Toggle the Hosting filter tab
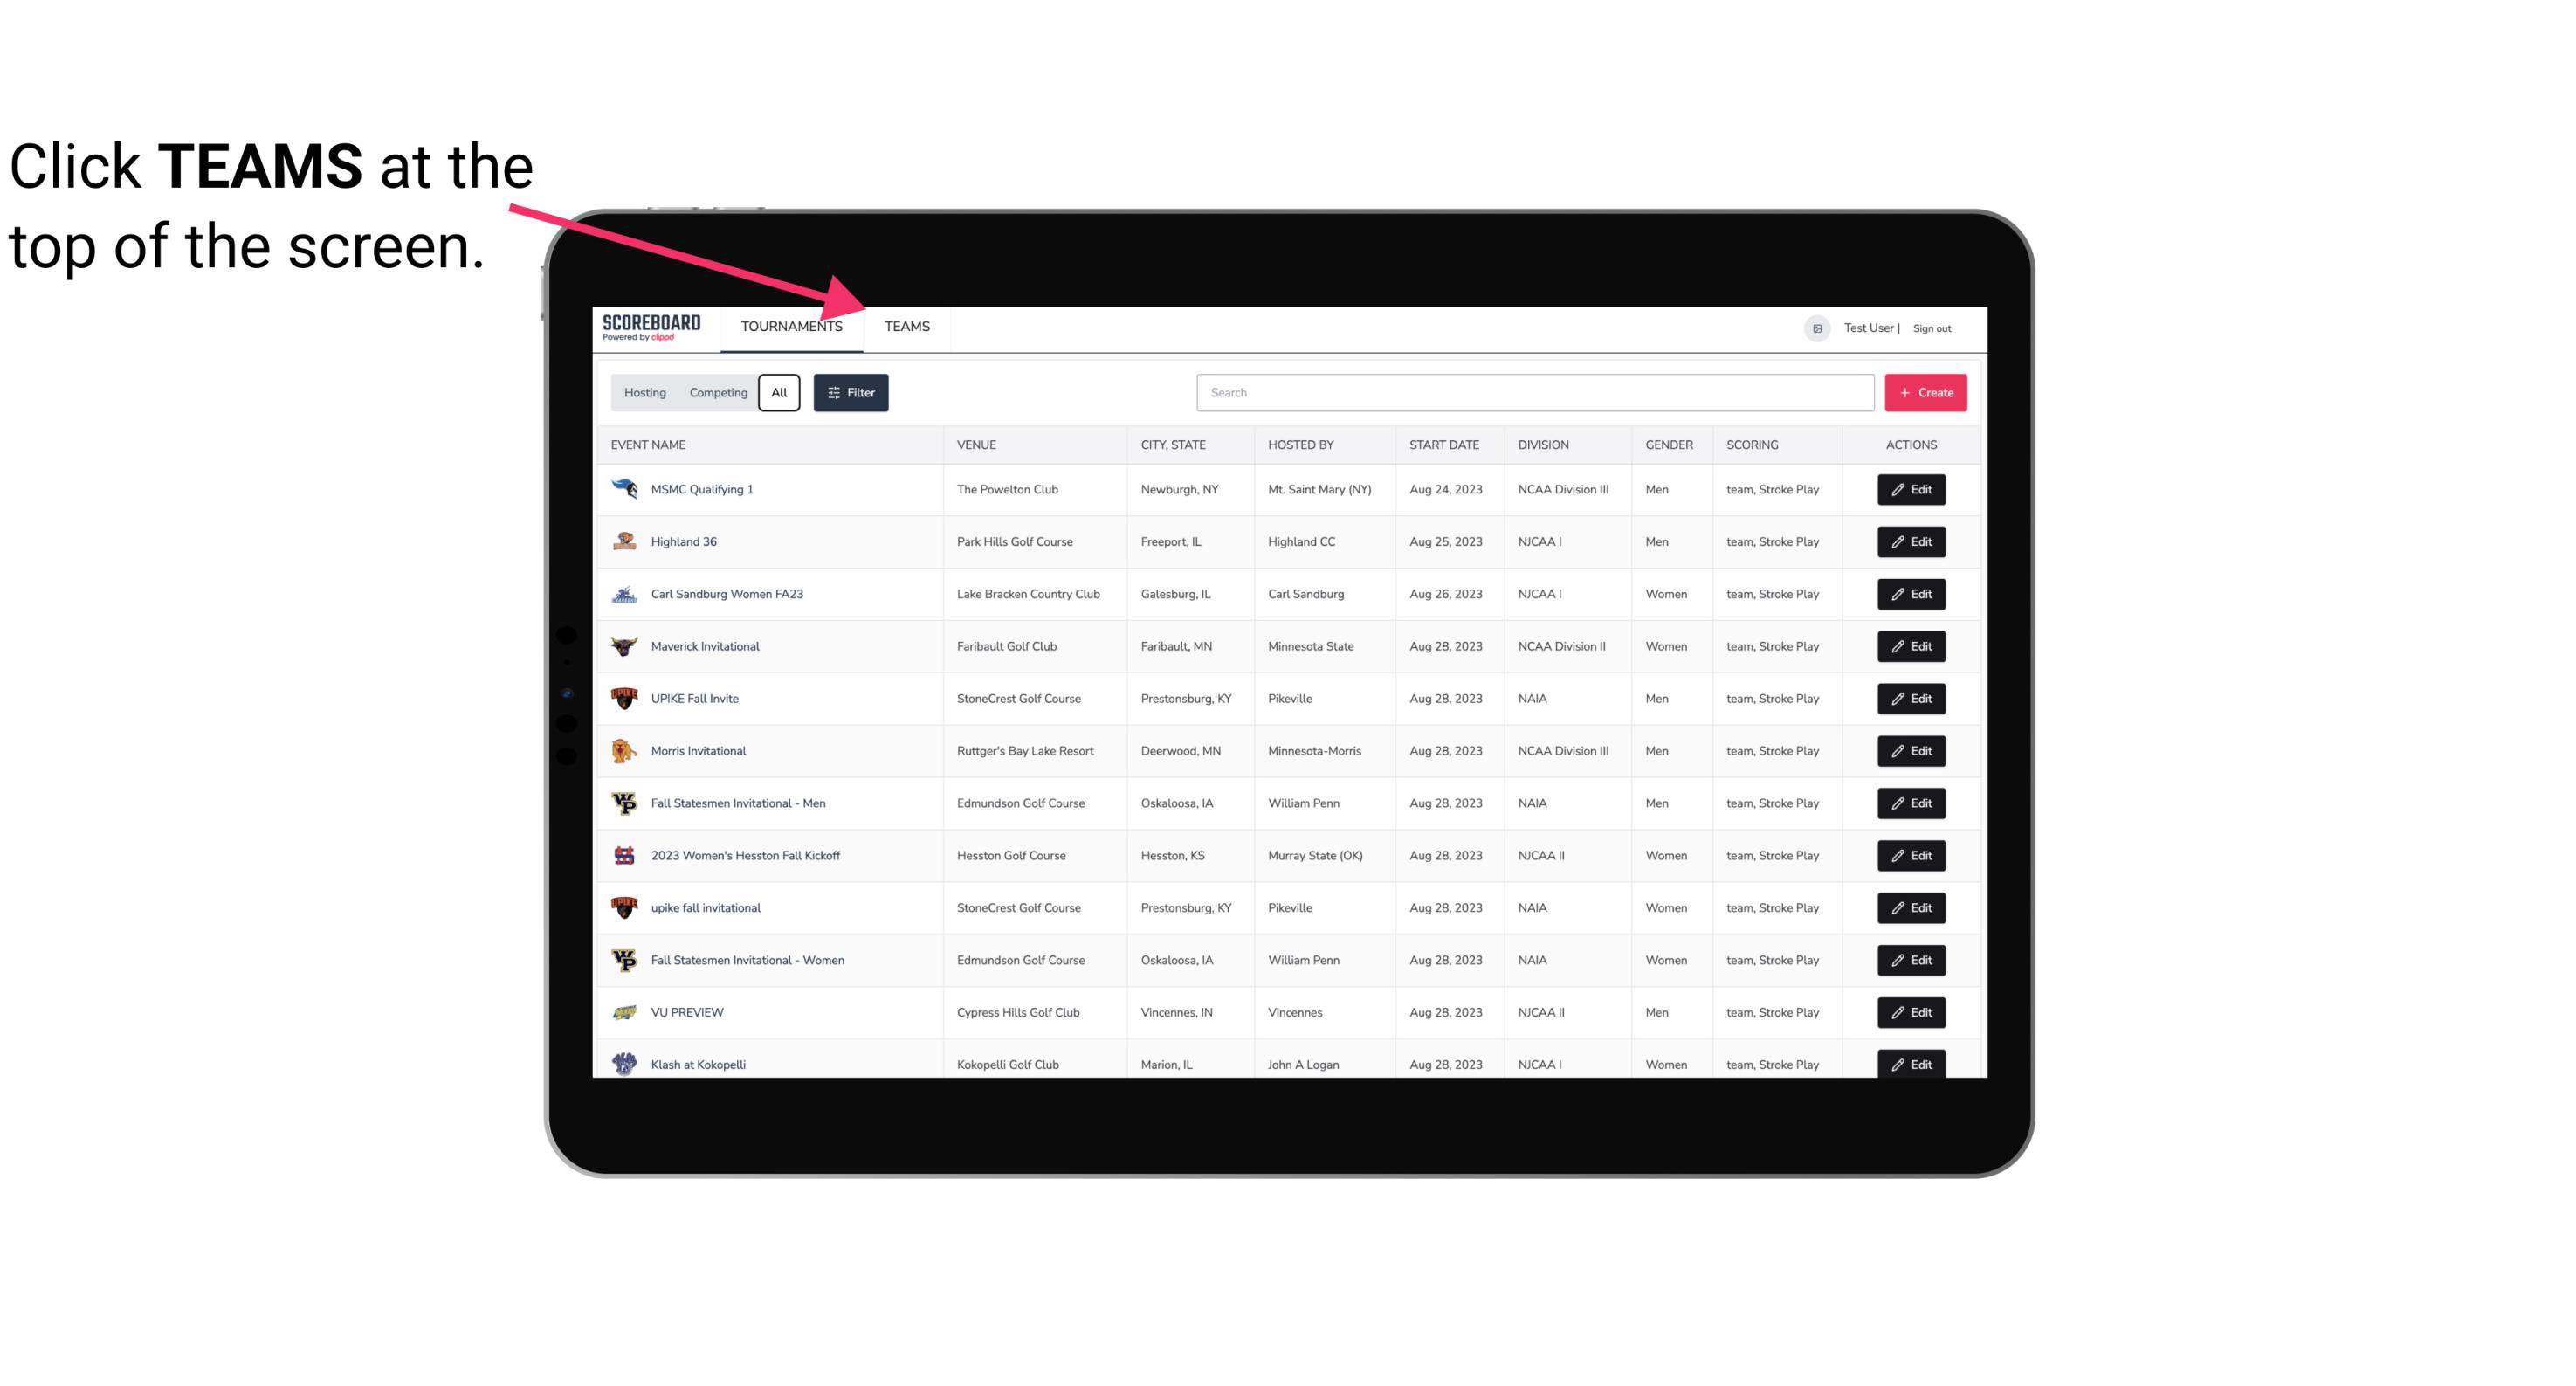Viewport: 2576px width, 1386px height. coord(644,393)
